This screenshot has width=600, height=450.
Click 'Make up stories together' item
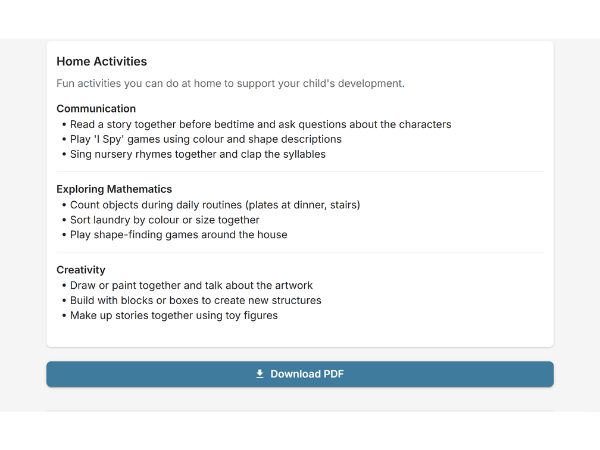pos(173,316)
